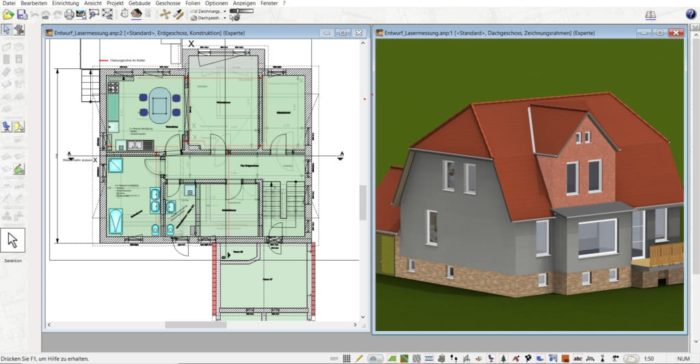The image size is (700, 364).
Task: Open the Gebäude menu
Action: tap(139, 3)
